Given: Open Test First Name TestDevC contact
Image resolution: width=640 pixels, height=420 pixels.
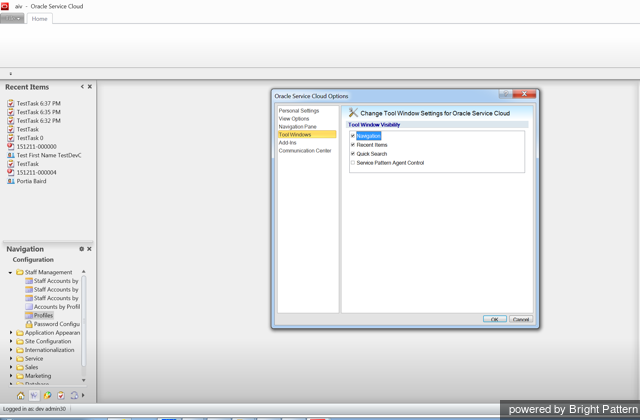Looking at the screenshot, I should point(44,155).
